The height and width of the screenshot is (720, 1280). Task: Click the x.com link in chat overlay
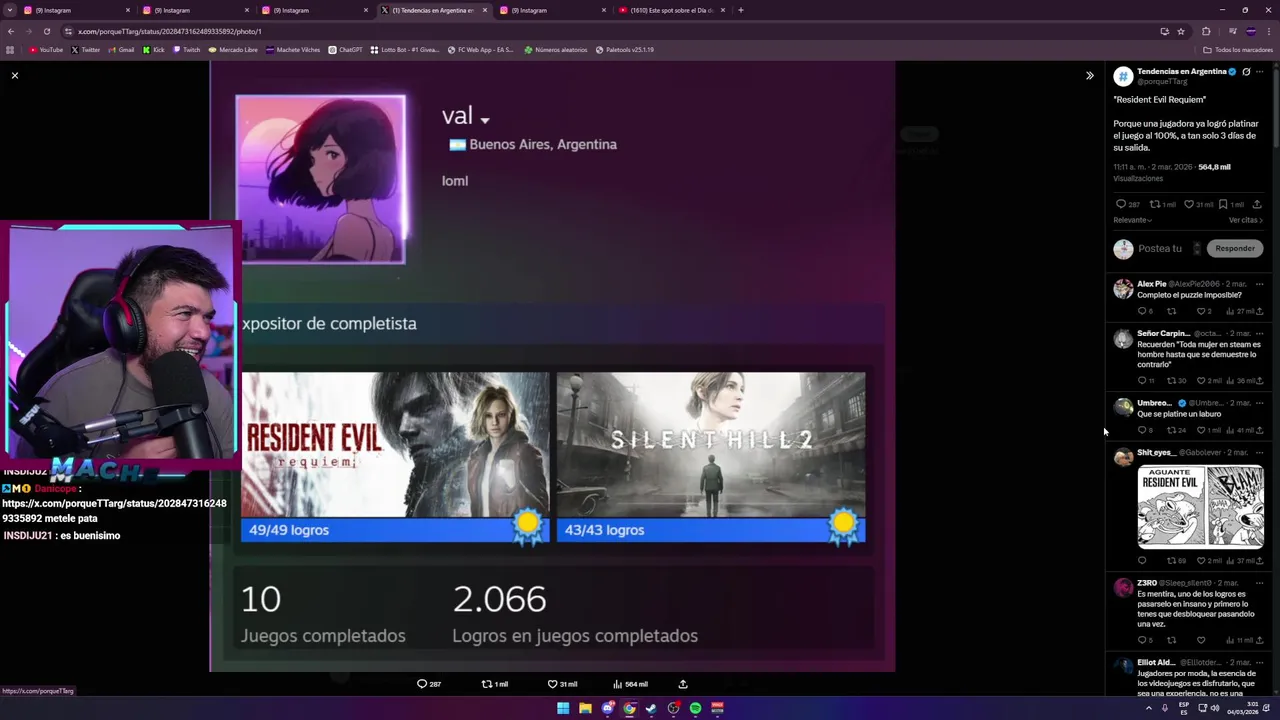tap(114, 511)
